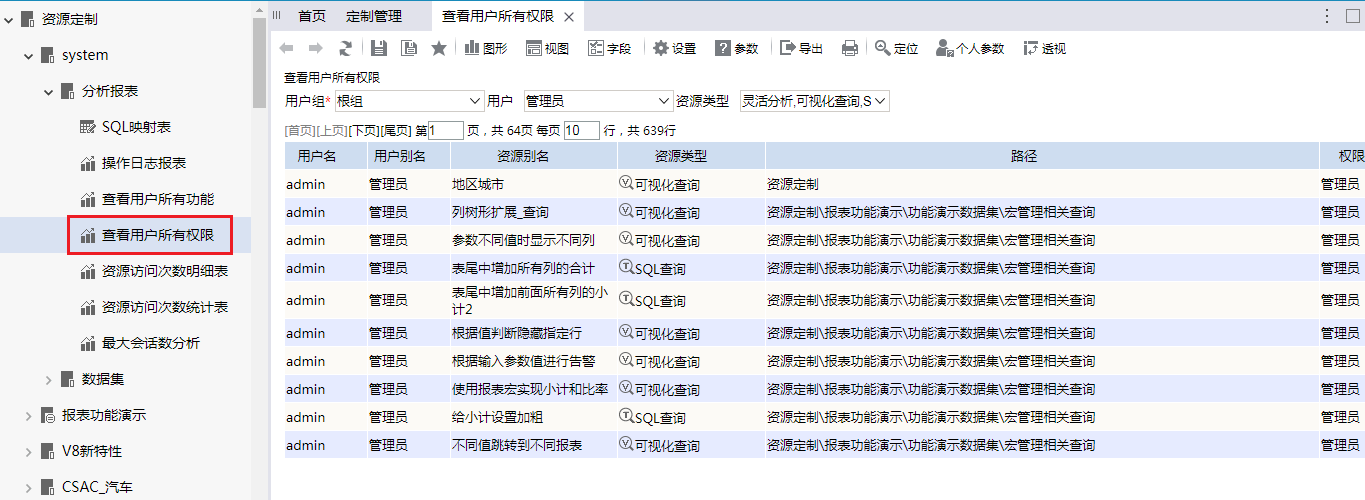1365x500 pixels.
Task: Click the 首页 first page link
Action: point(300,130)
